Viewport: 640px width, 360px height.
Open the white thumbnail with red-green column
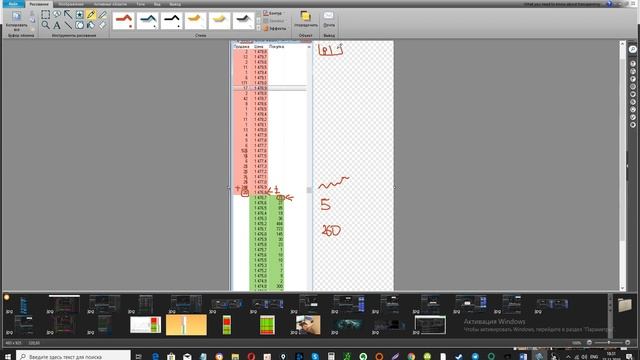tap(146, 325)
